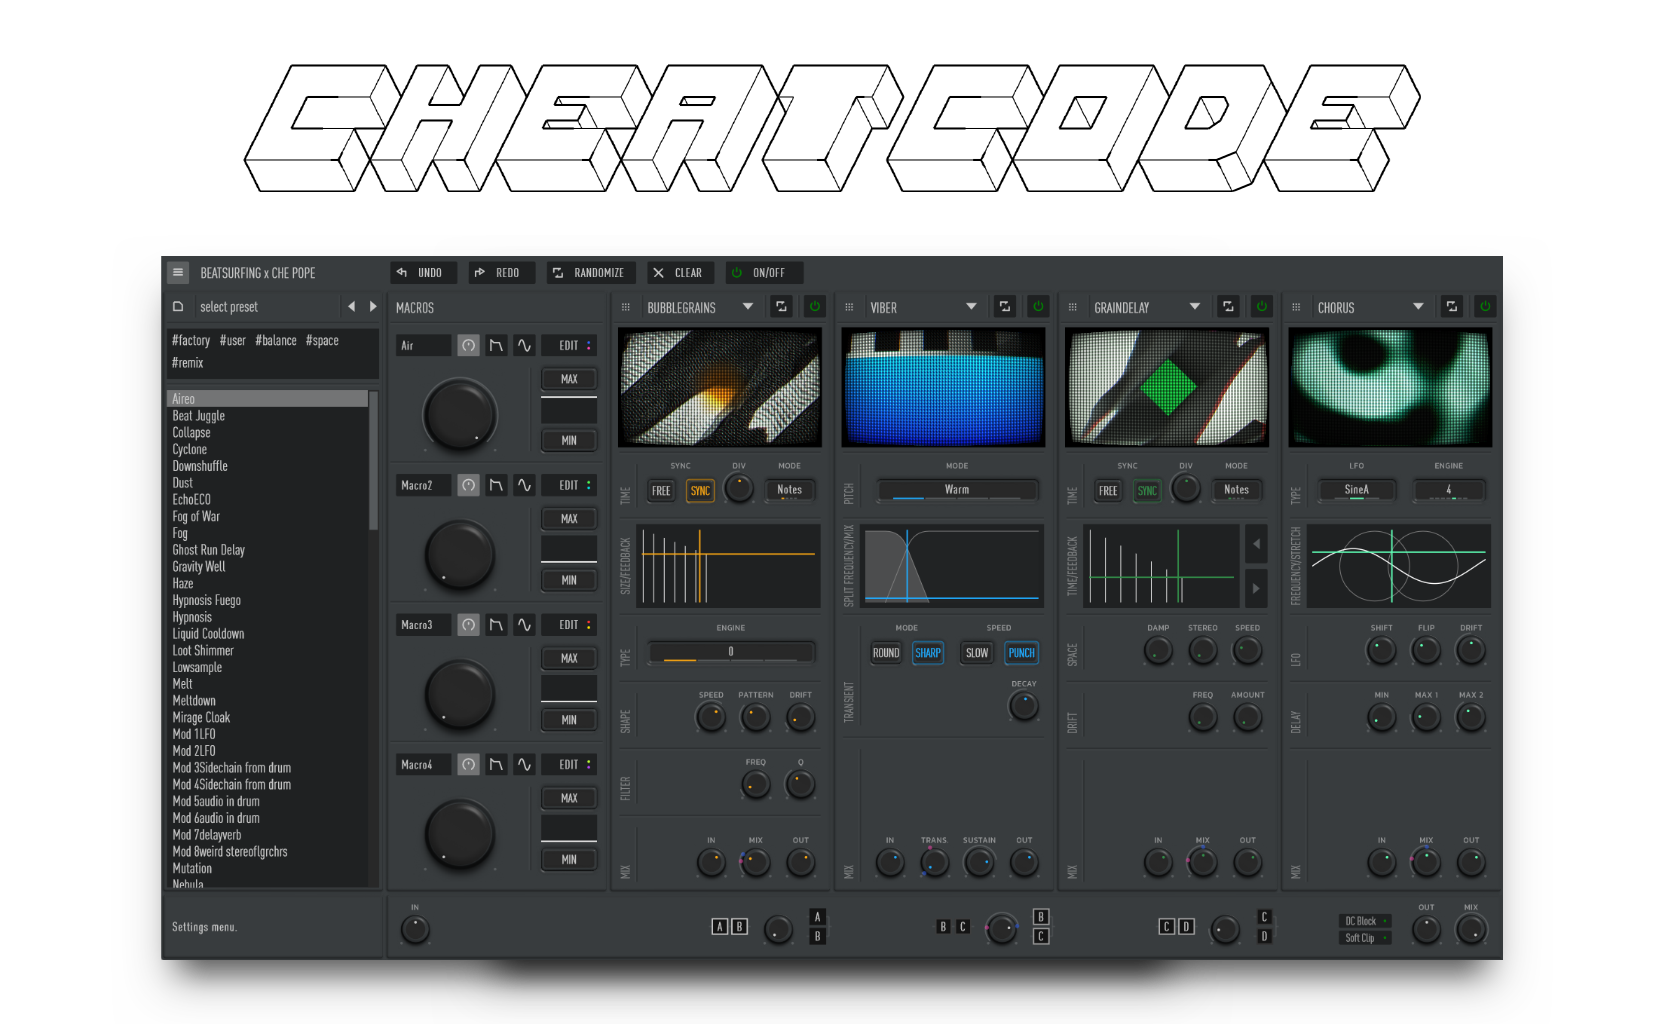The image size is (1664, 1024).
Task: Enable FREE timing in BUBBLEGRAINS
Action: point(661,491)
